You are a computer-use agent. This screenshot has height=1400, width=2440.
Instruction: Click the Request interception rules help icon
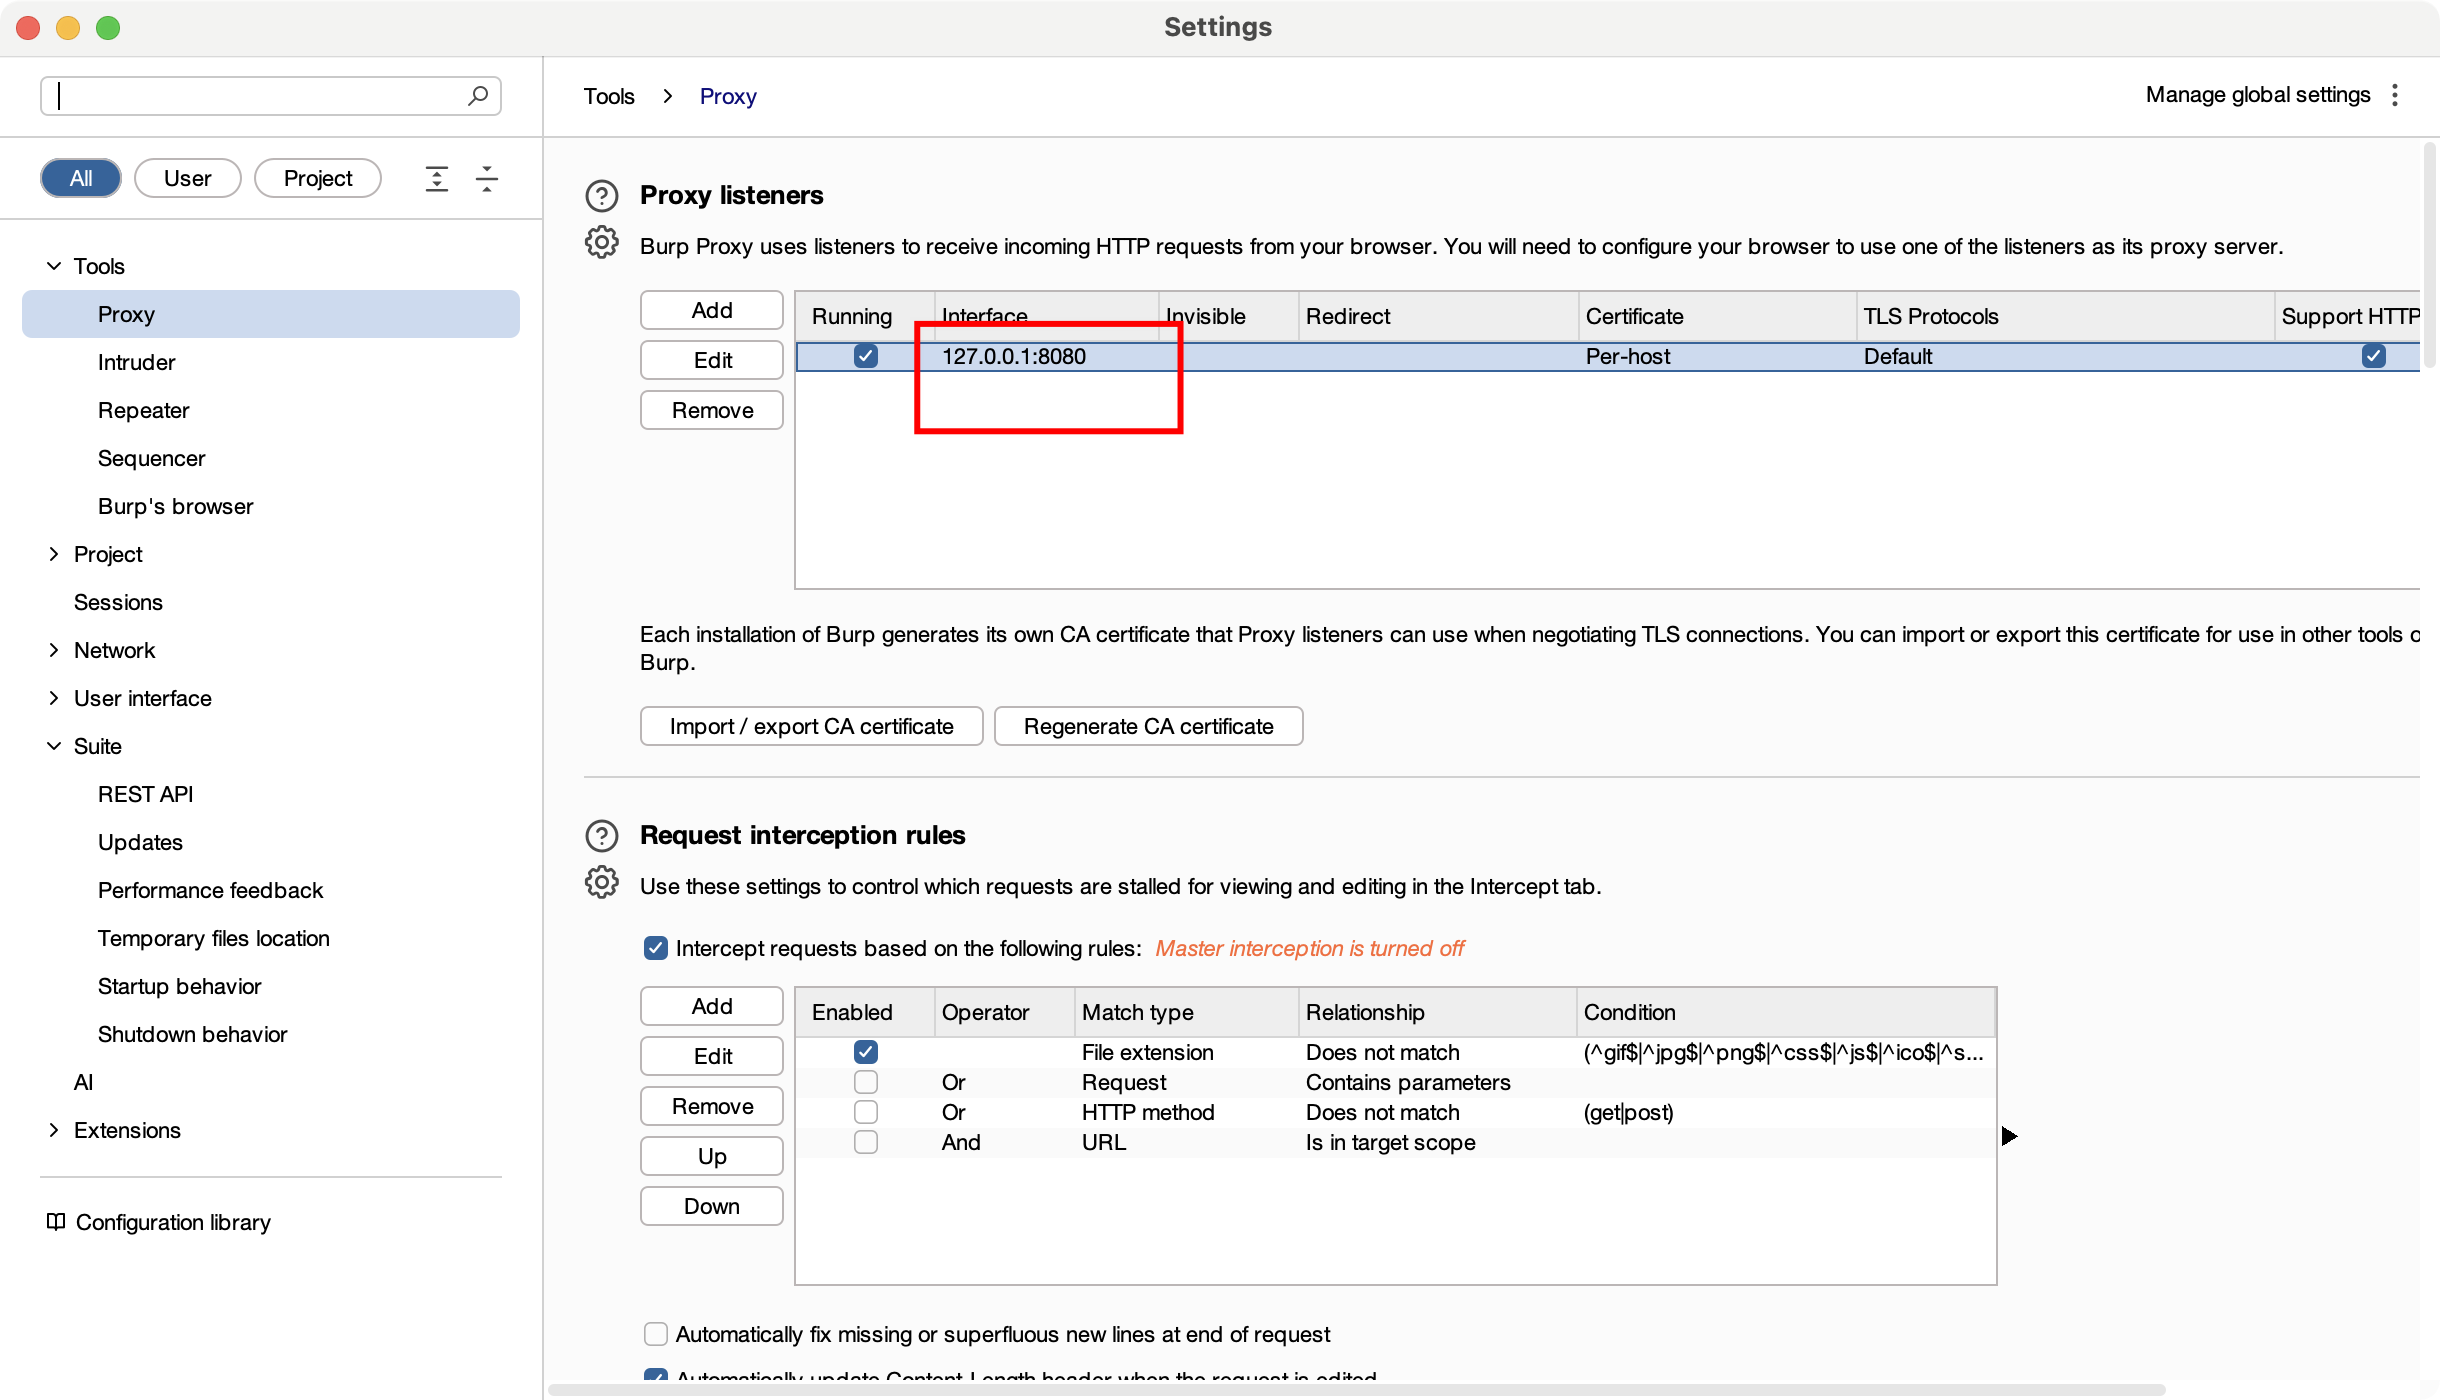[601, 835]
